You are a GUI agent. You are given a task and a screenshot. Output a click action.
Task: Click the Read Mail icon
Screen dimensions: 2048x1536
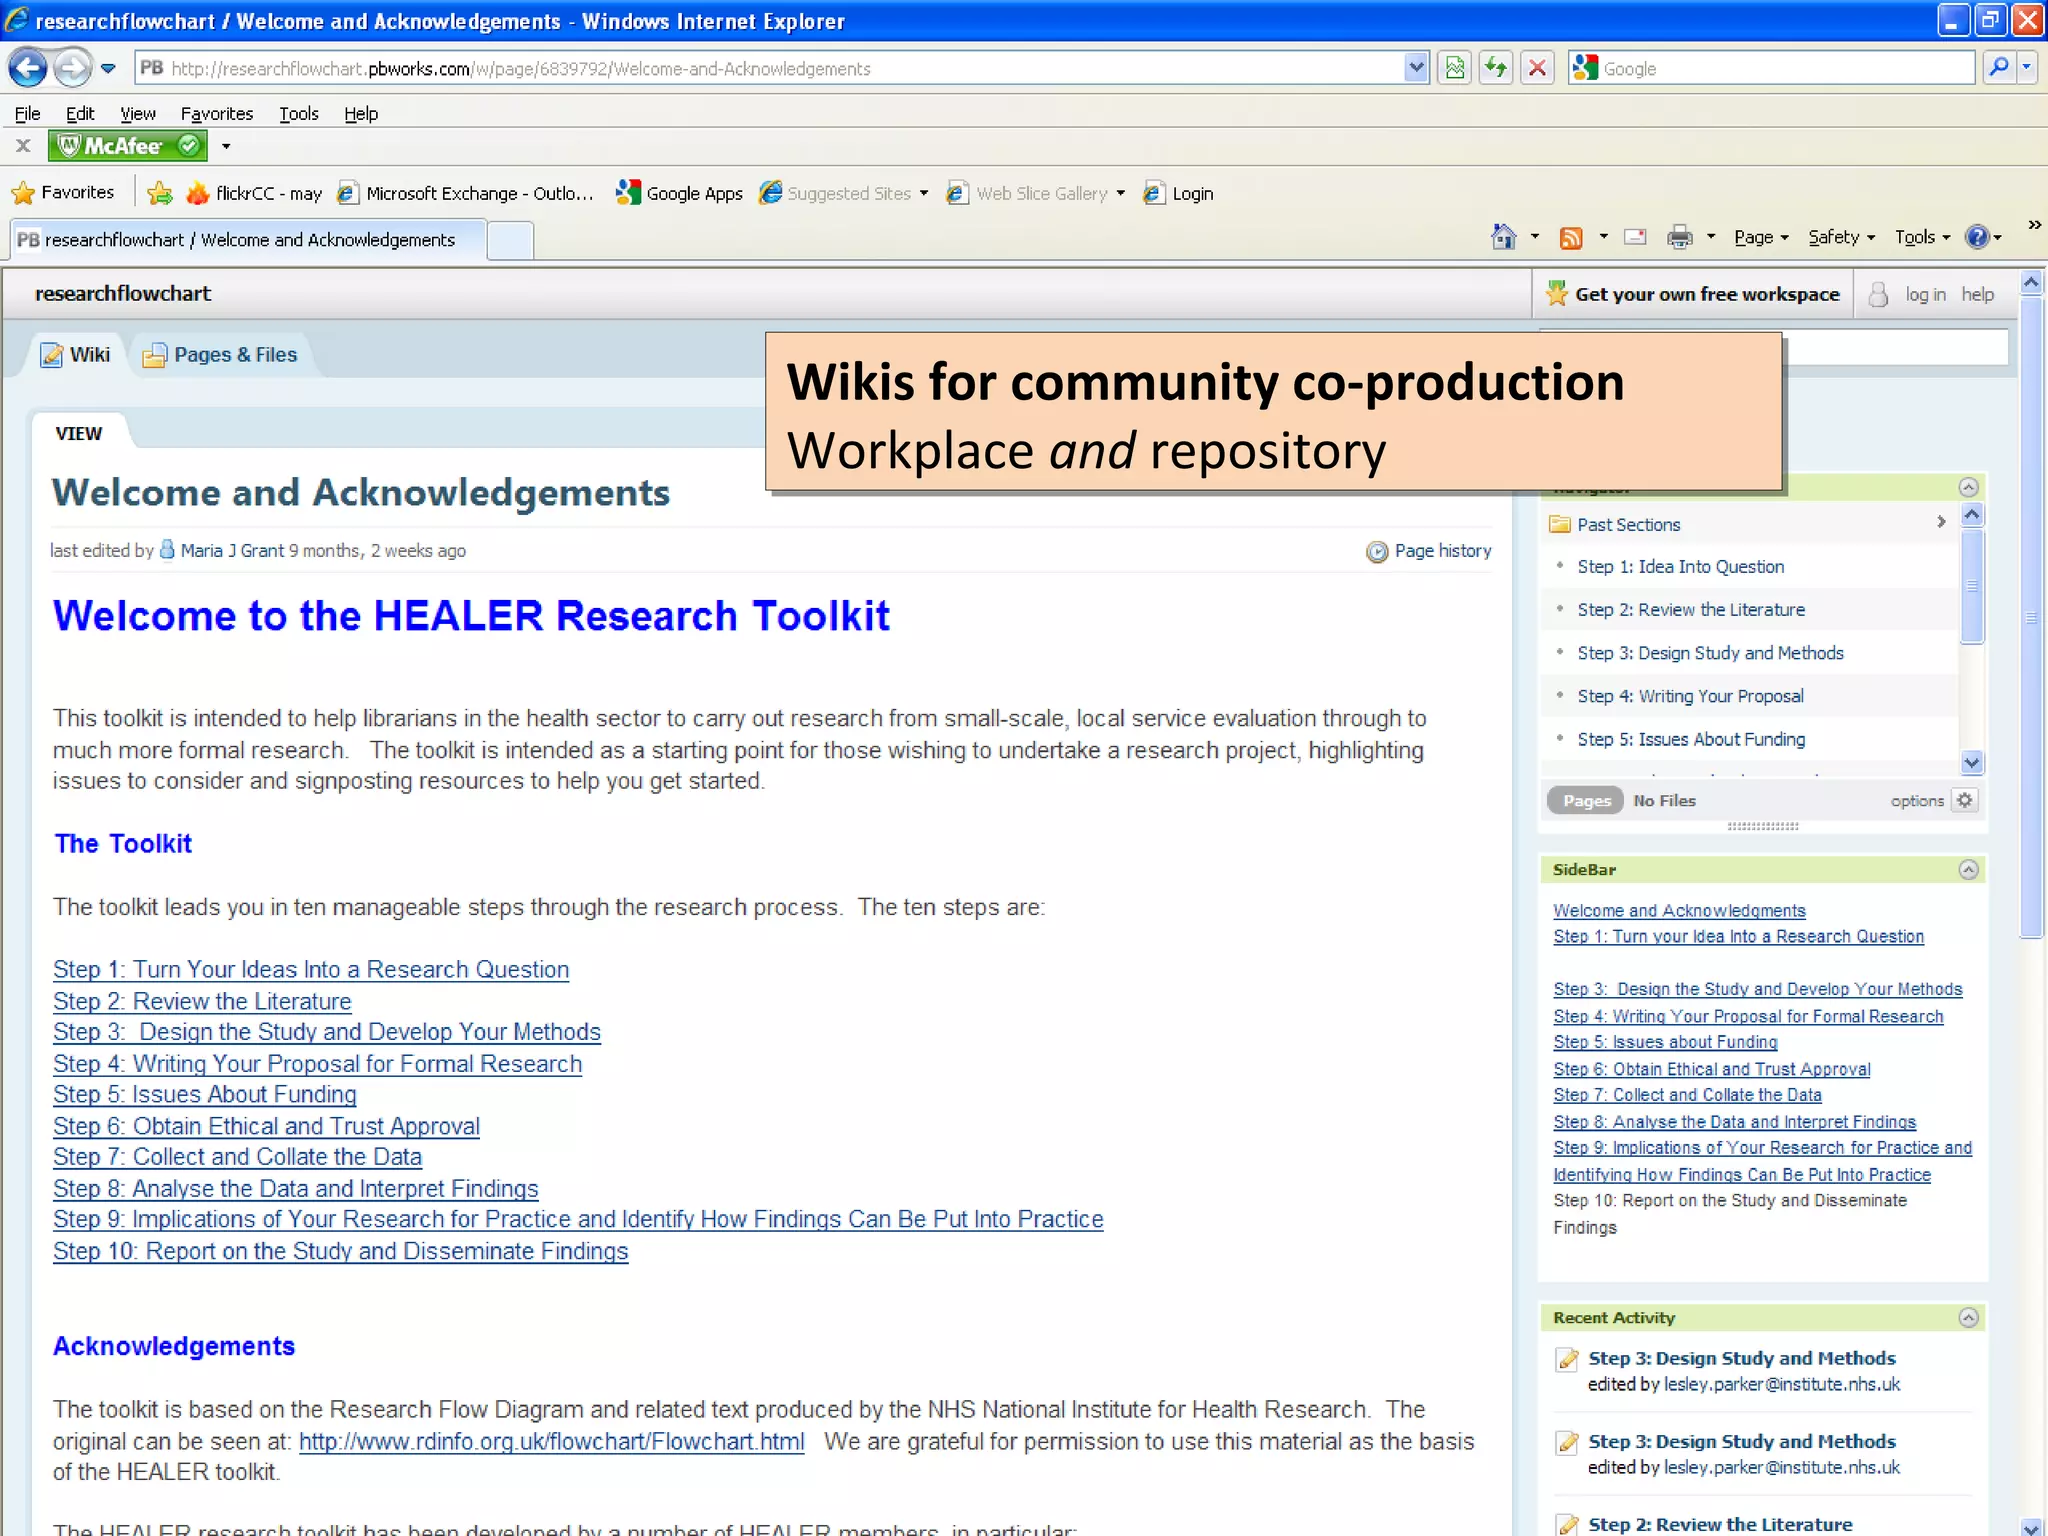[x=1636, y=237]
